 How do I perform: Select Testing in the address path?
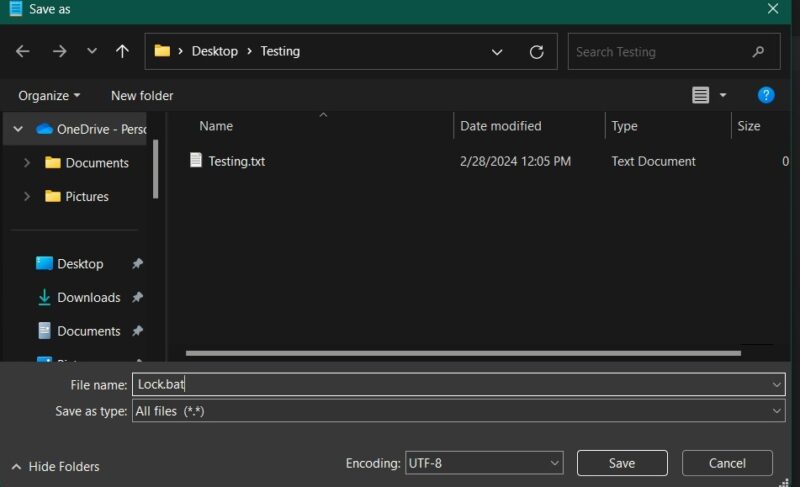(280, 51)
